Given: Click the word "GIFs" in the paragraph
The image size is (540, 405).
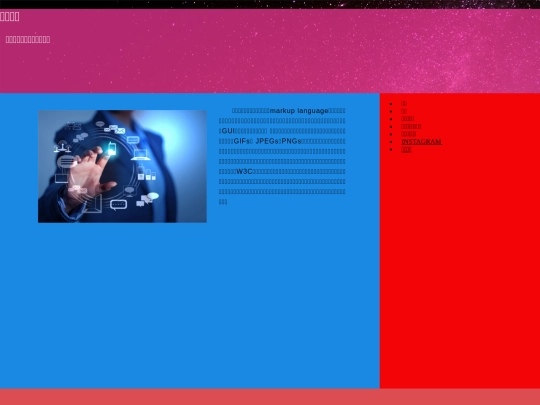Looking at the screenshot, I should (x=241, y=141).
